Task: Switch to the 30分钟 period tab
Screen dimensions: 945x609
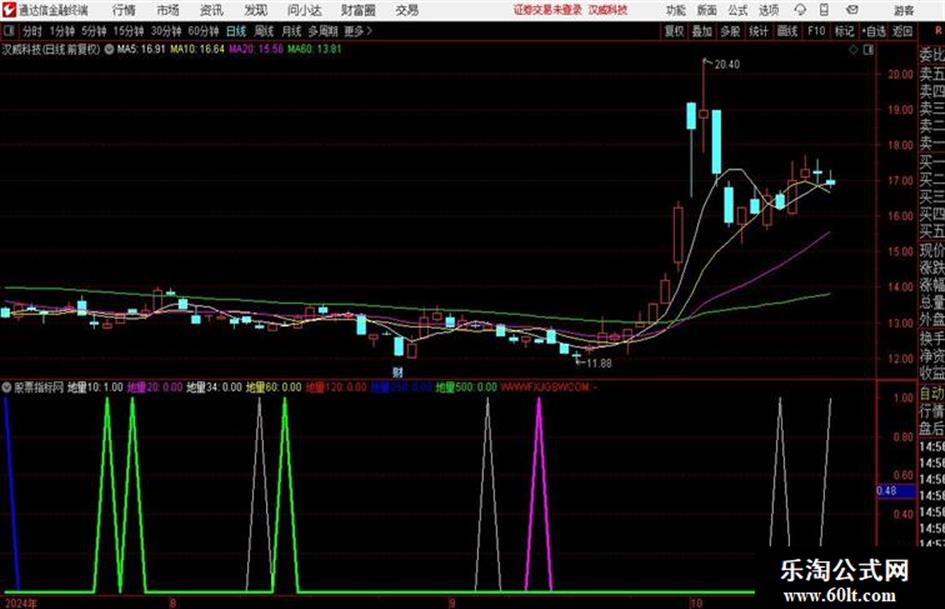Action: pos(166,31)
